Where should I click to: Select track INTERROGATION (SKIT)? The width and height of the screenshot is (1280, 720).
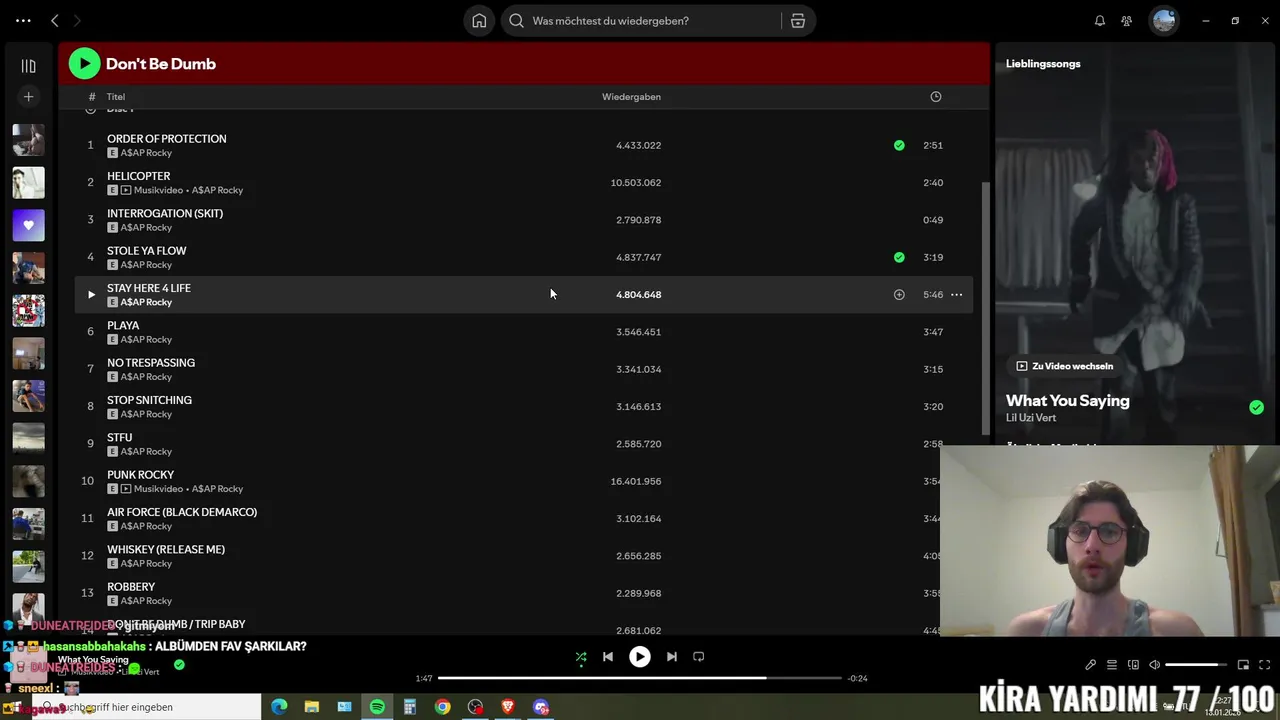coord(165,213)
